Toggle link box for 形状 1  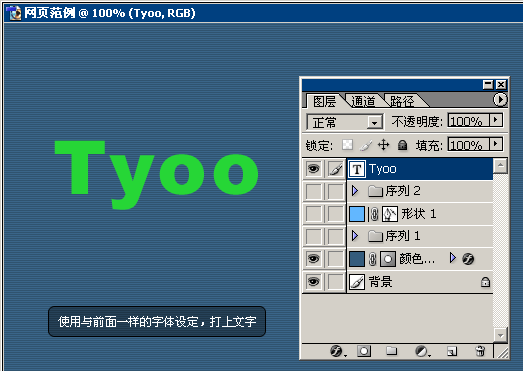point(335,214)
